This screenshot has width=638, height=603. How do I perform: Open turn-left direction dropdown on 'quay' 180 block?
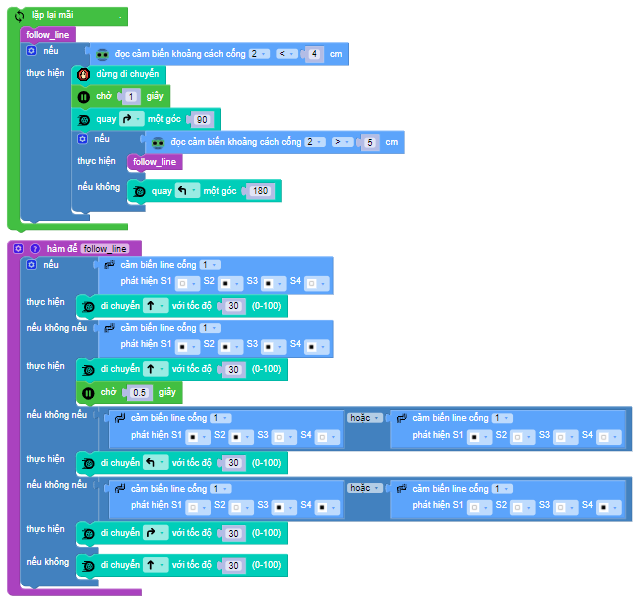(x=187, y=190)
